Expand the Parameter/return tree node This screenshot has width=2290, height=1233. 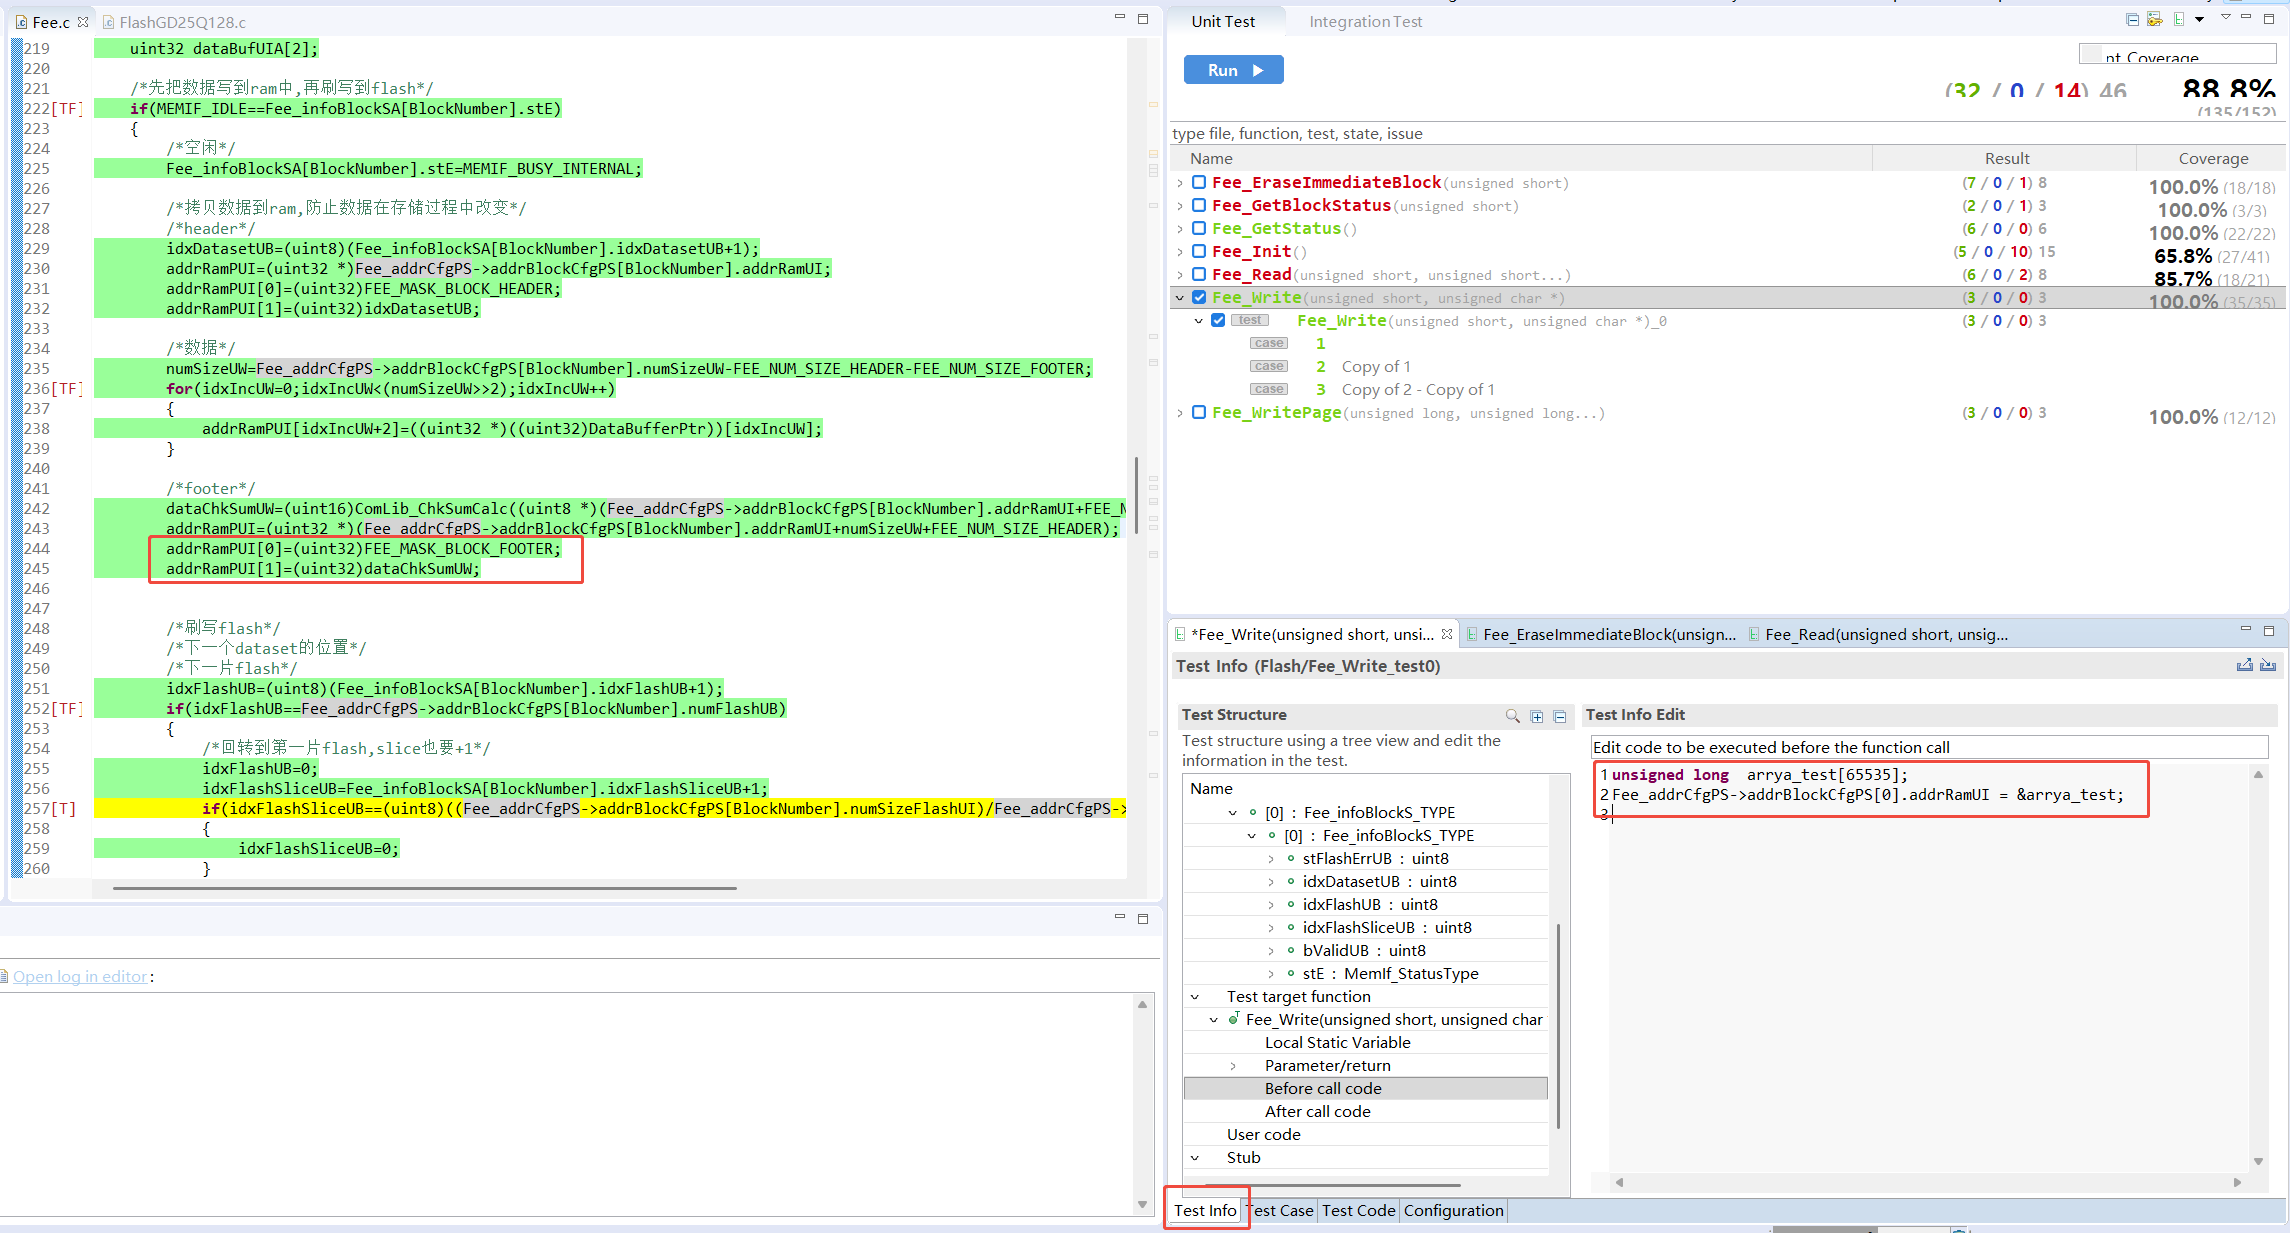click(1233, 1066)
